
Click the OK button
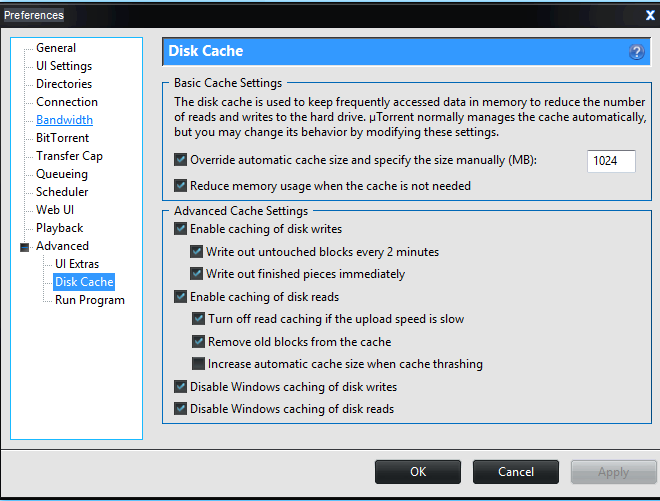point(418,472)
